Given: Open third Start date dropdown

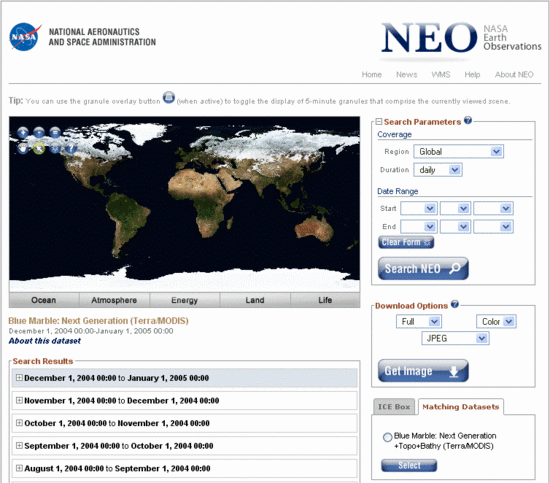Looking at the screenshot, I should [x=493, y=208].
